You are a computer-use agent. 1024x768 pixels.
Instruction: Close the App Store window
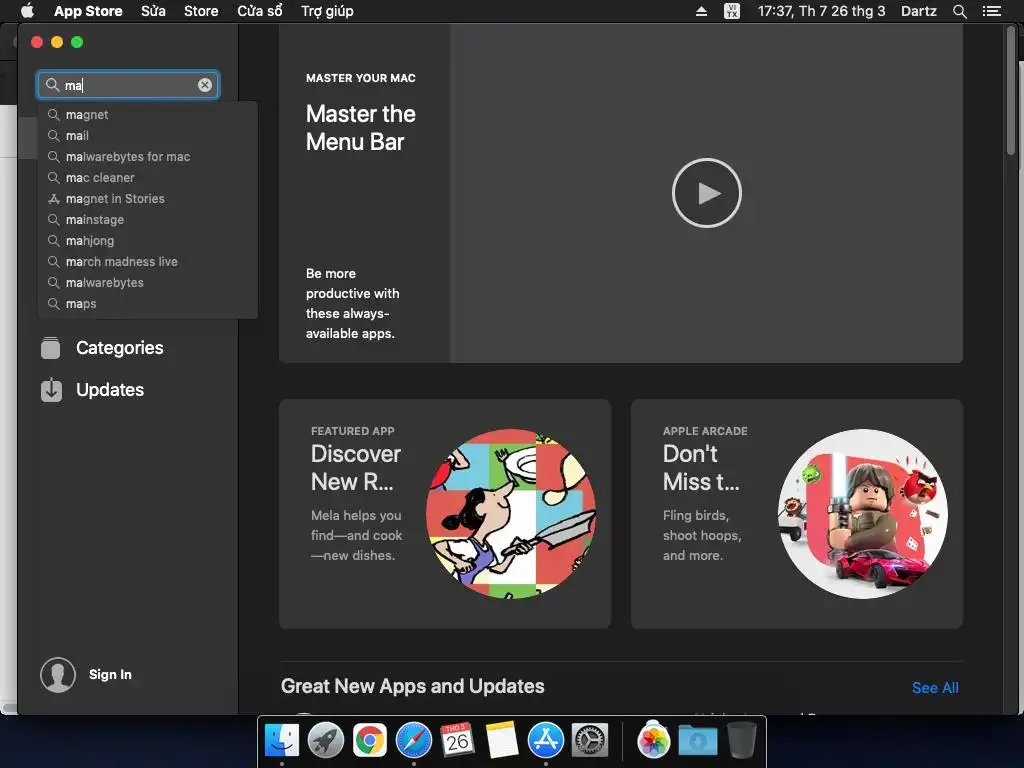point(37,42)
